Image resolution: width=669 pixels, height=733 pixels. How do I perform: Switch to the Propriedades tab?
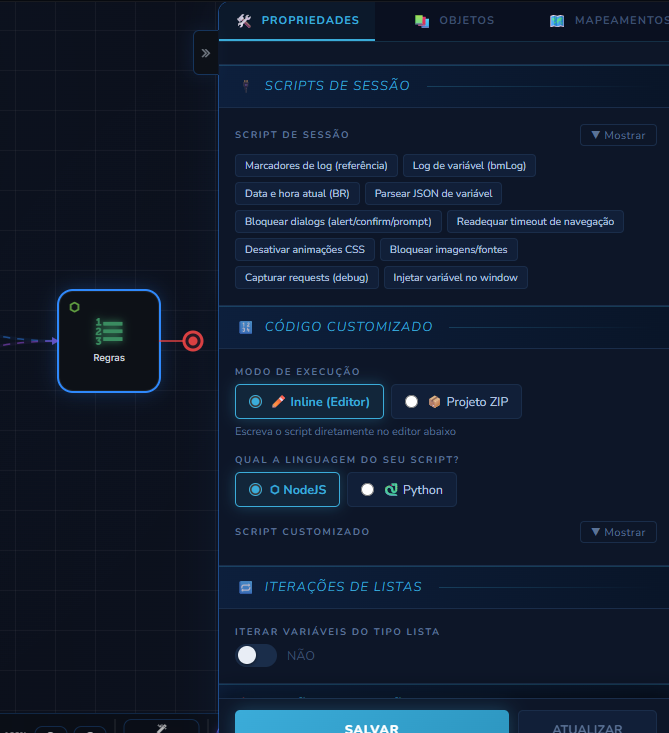pyautogui.click(x=297, y=21)
